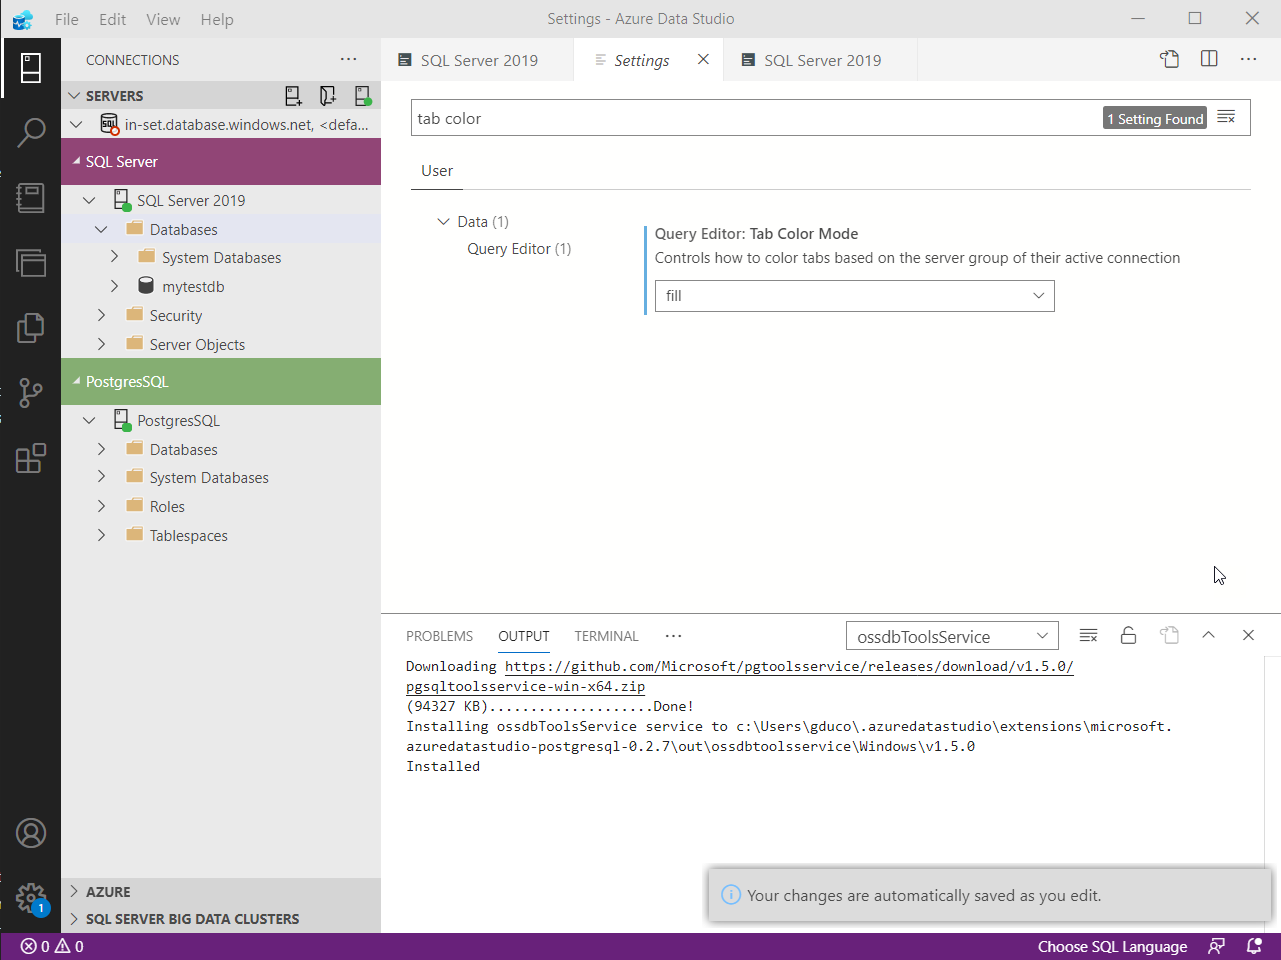Image resolution: width=1281 pixels, height=960 pixels.
Task: Click Choose SQL Language in status bar
Action: pos(1112,946)
